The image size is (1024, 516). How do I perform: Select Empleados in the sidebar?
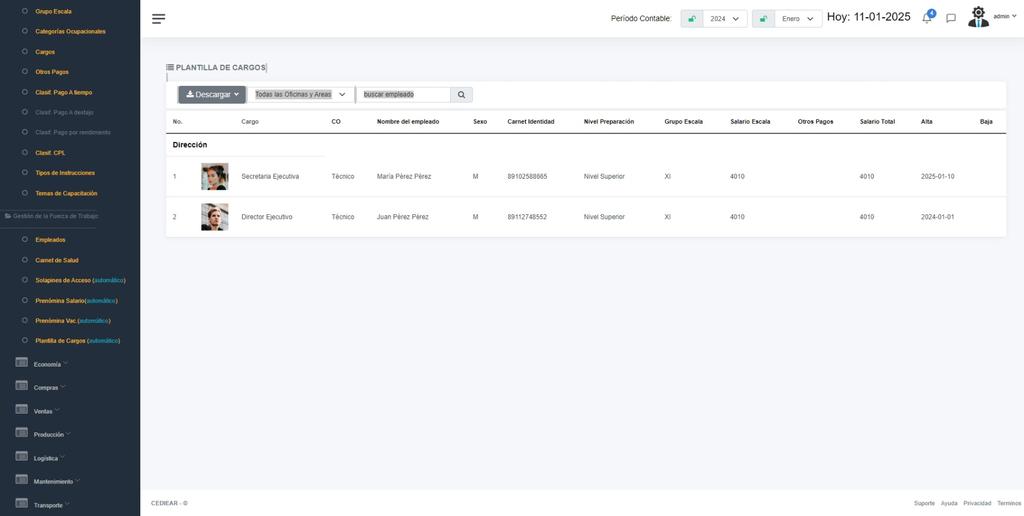(x=50, y=240)
